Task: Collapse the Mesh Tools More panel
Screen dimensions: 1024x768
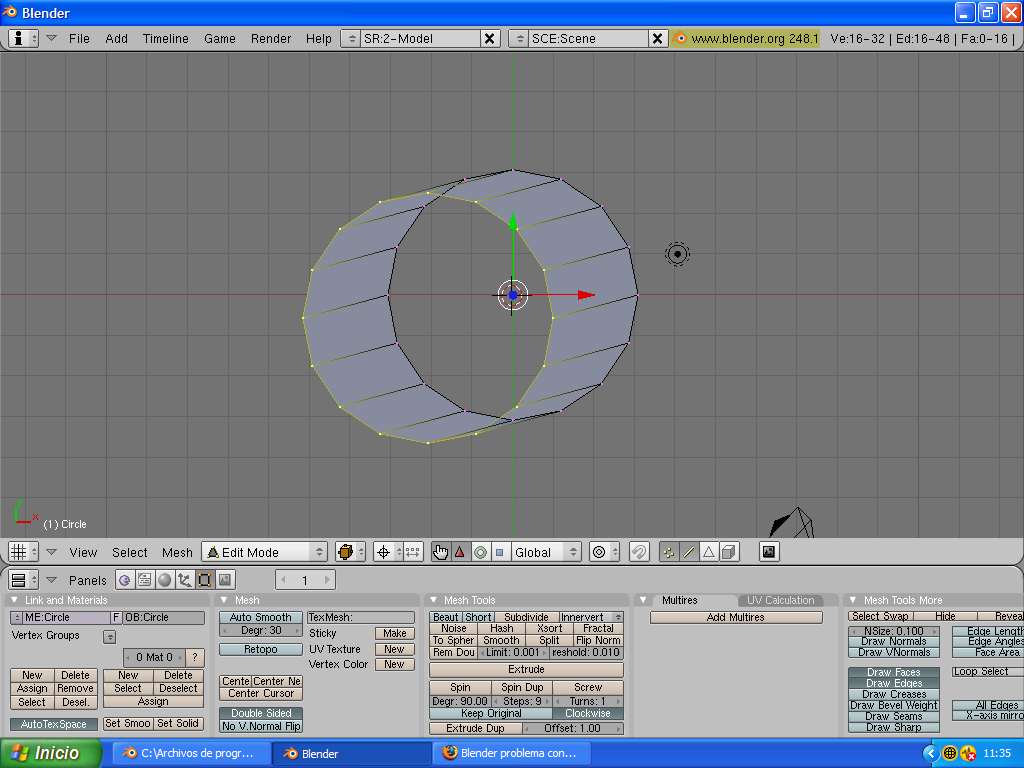Action: coord(853,600)
